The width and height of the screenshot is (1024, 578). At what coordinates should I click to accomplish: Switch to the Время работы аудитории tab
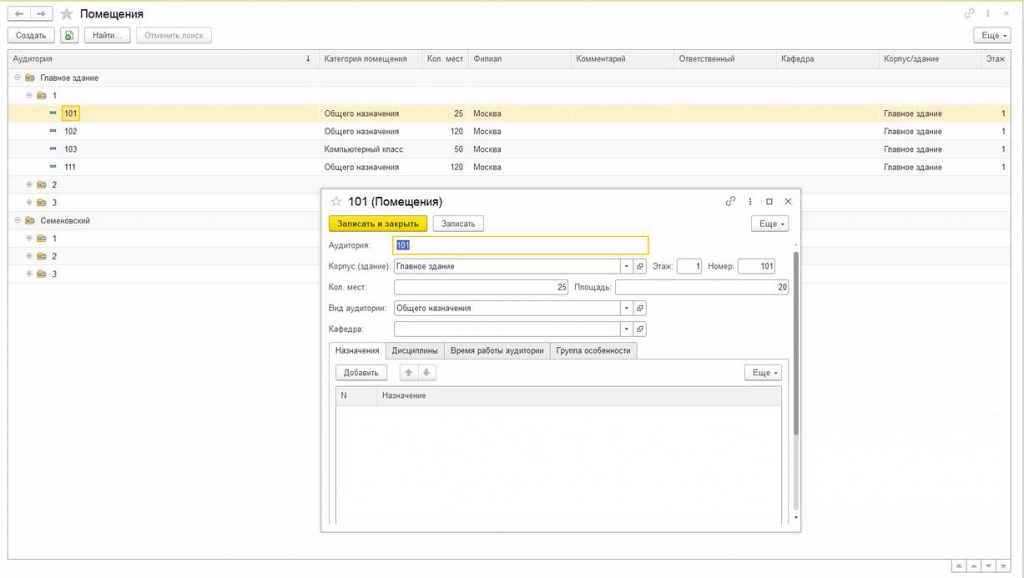pyautogui.click(x=497, y=351)
